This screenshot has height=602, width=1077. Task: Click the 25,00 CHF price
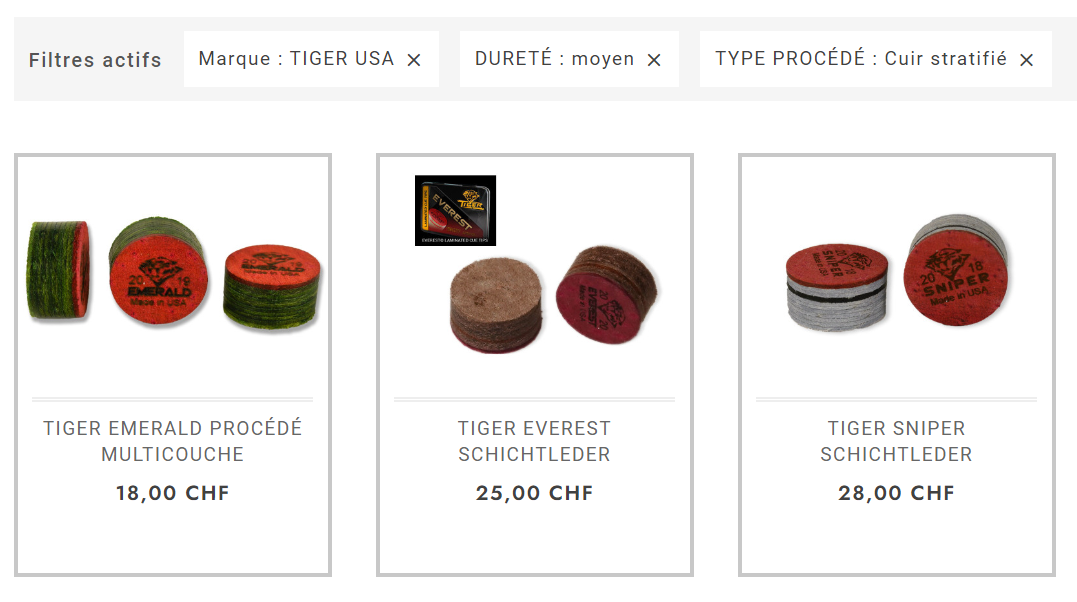click(x=534, y=493)
